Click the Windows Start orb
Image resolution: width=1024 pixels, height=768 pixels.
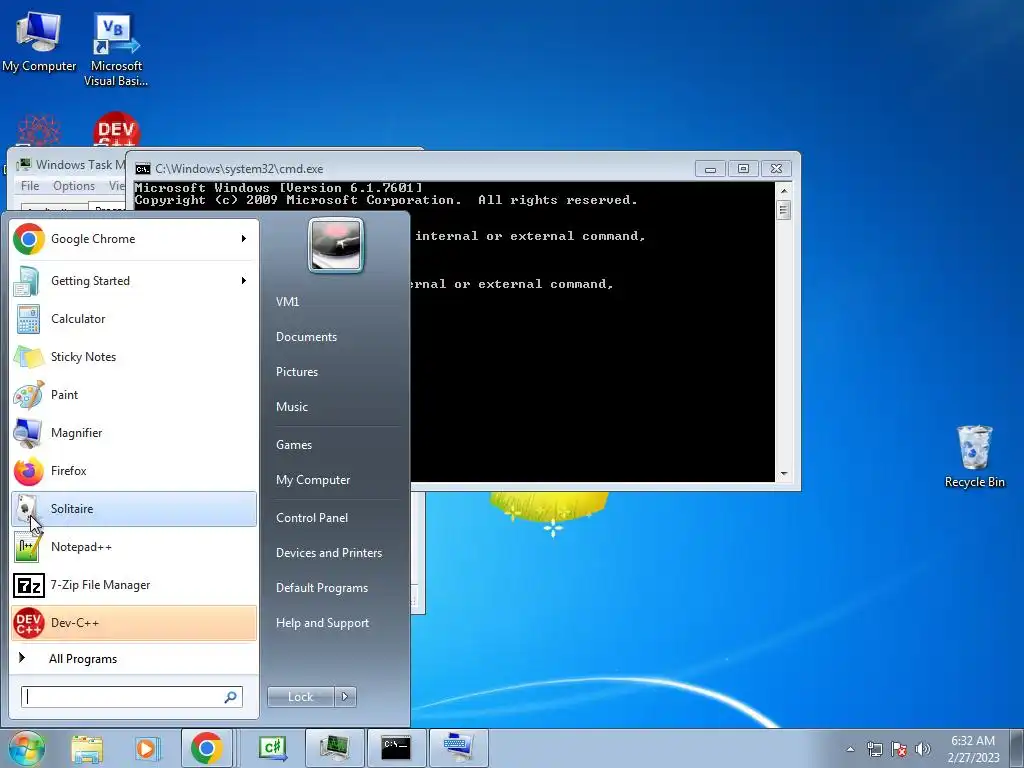[x=27, y=748]
